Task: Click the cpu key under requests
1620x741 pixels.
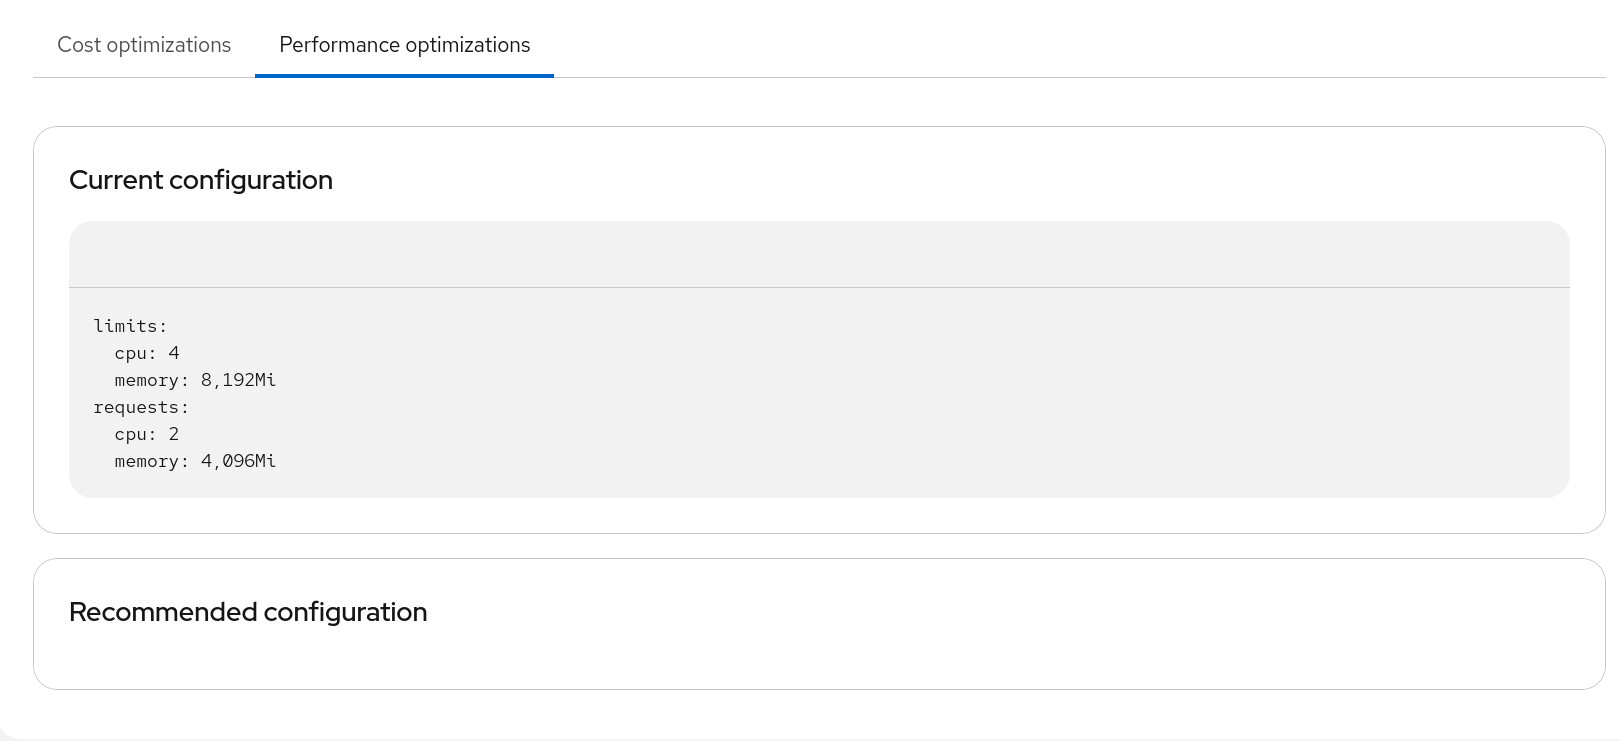Action: pos(135,434)
